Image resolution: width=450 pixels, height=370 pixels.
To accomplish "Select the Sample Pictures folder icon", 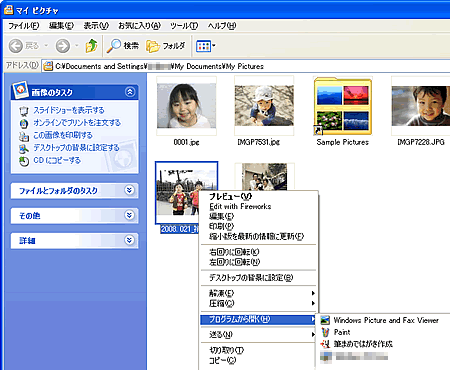I will (342, 106).
